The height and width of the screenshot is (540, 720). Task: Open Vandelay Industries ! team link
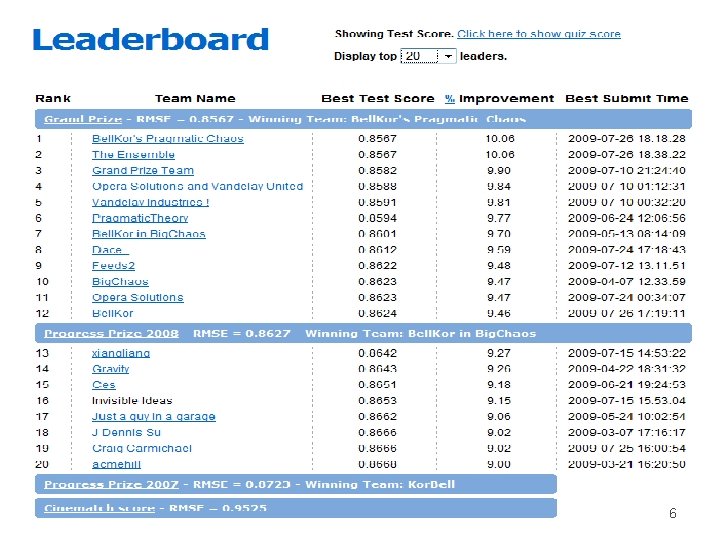150,202
